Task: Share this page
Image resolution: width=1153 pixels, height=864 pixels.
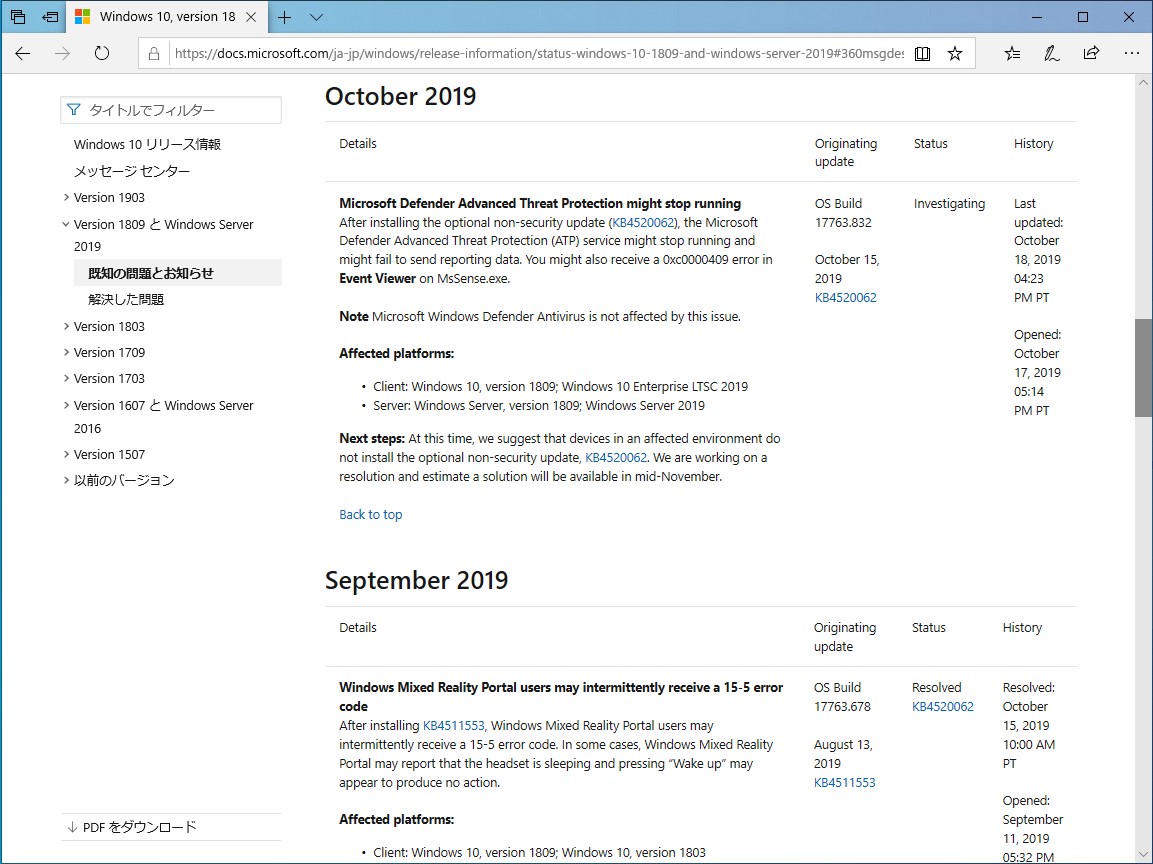Action: click(x=1091, y=54)
